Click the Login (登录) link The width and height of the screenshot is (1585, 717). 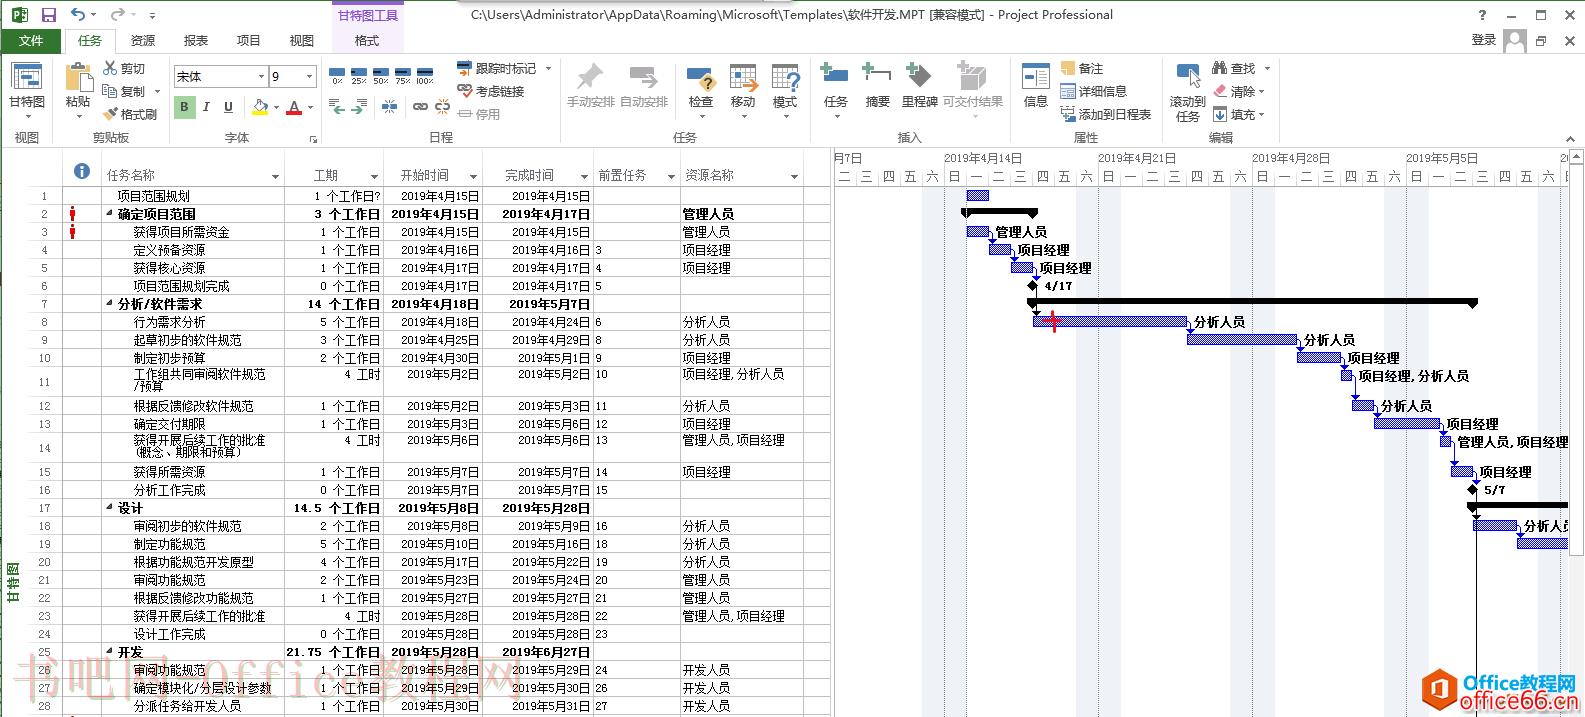1484,40
